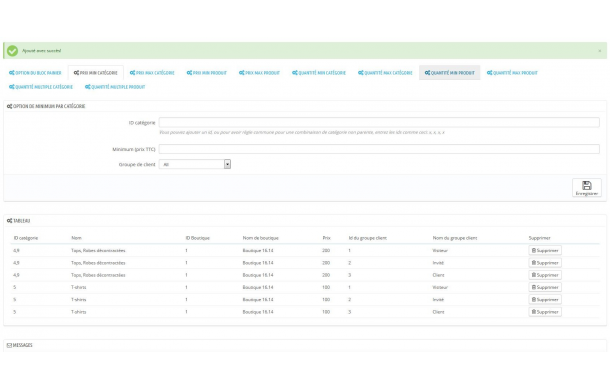610x390 pixels.
Task: Click the Enregistrer save button
Action: (587, 188)
